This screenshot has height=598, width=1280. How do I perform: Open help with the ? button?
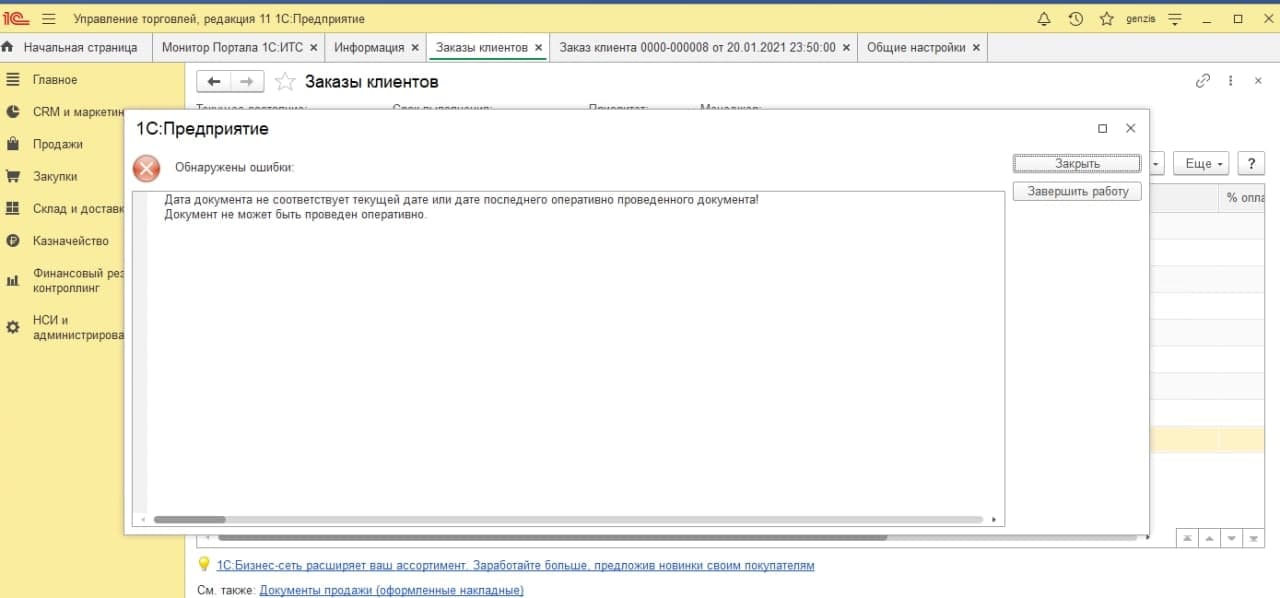1251,163
